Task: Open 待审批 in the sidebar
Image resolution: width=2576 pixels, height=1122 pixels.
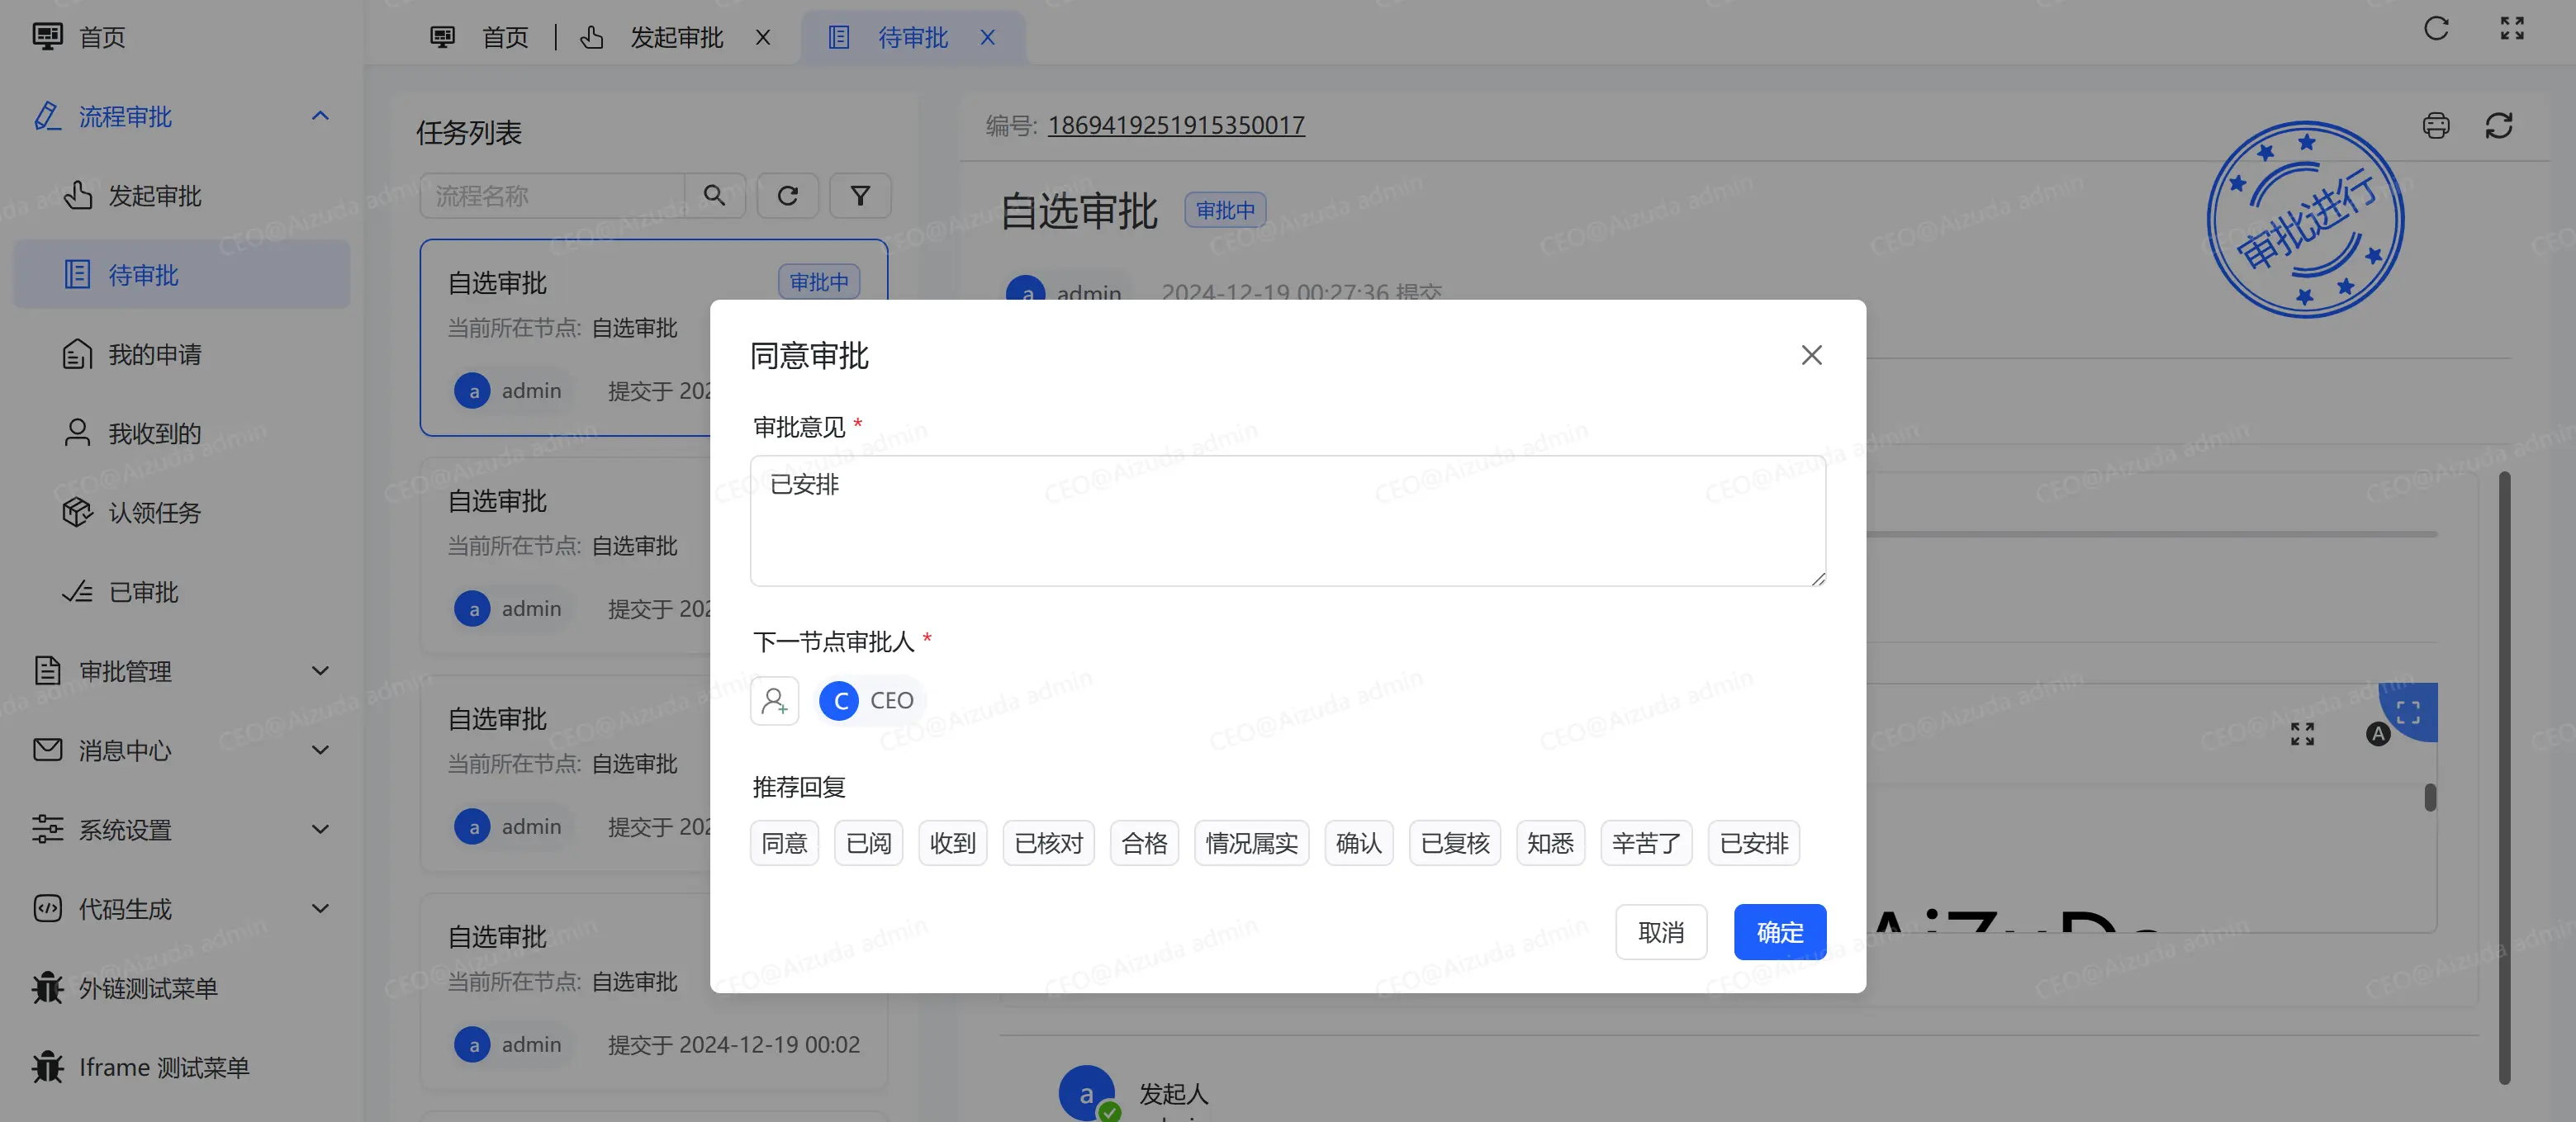Action: click(182, 275)
